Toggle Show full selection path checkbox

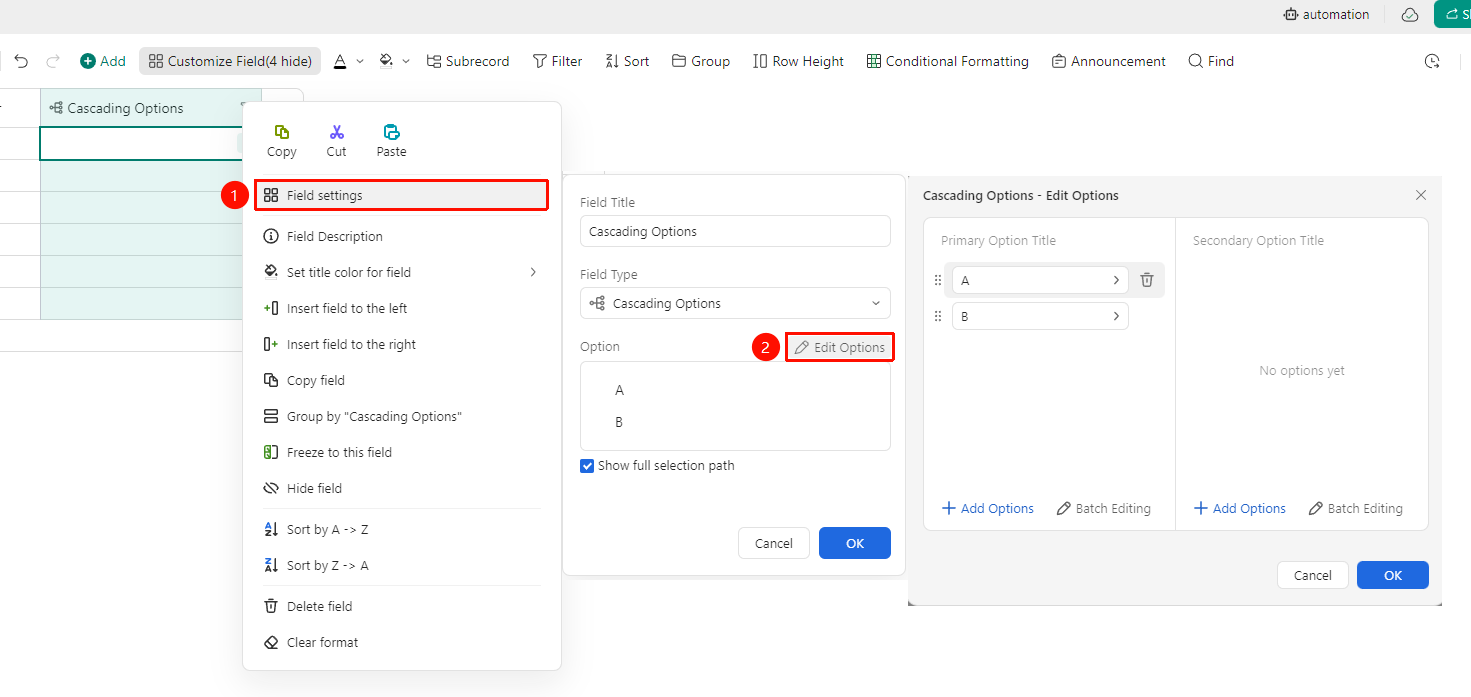pyautogui.click(x=587, y=466)
